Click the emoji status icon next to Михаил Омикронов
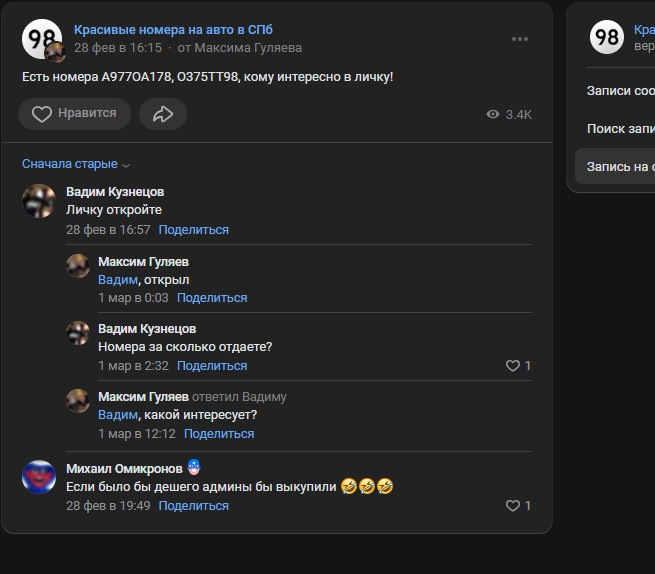This screenshot has width=655, height=574. pos(193,467)
